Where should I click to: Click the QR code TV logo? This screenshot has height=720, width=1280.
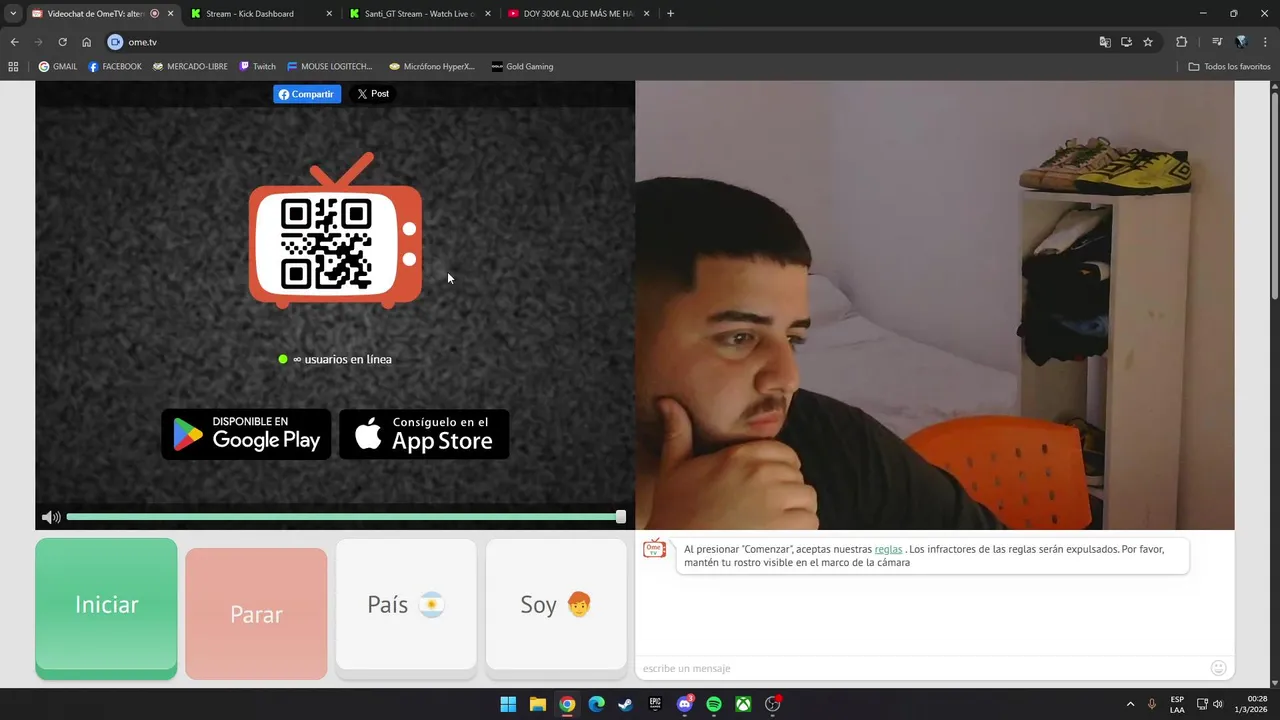(x=335, y=230)
